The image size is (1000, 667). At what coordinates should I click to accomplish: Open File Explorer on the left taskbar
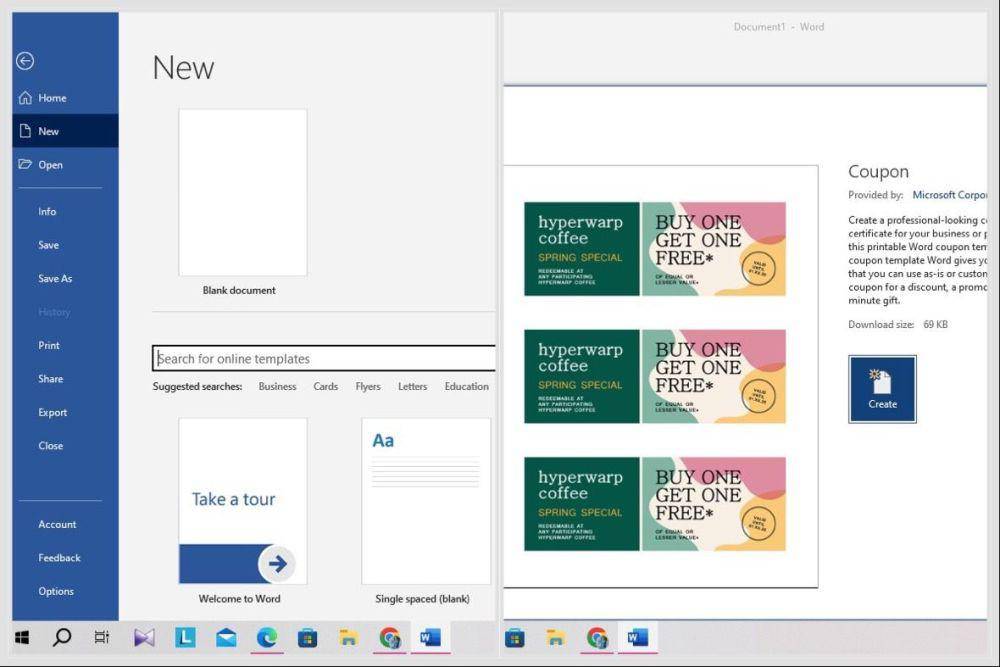point(348,637)
